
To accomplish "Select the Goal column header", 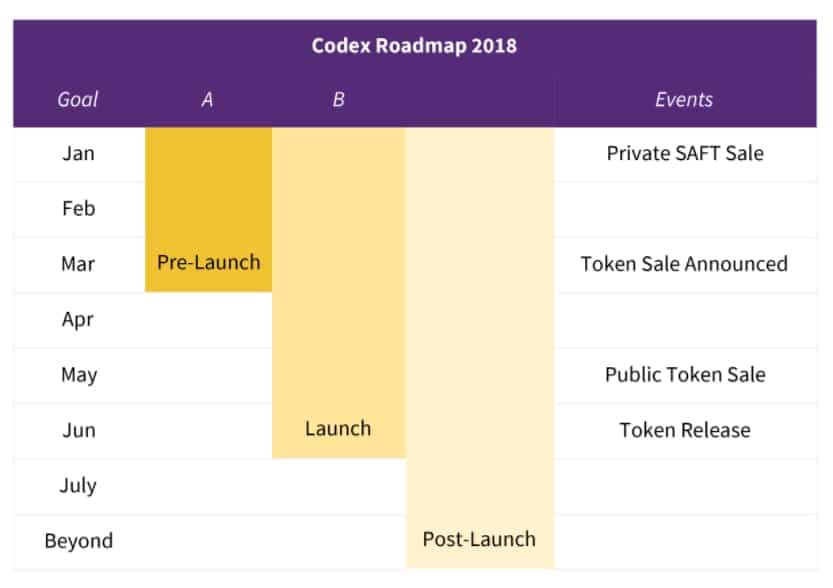I will (x=78, y=99).
